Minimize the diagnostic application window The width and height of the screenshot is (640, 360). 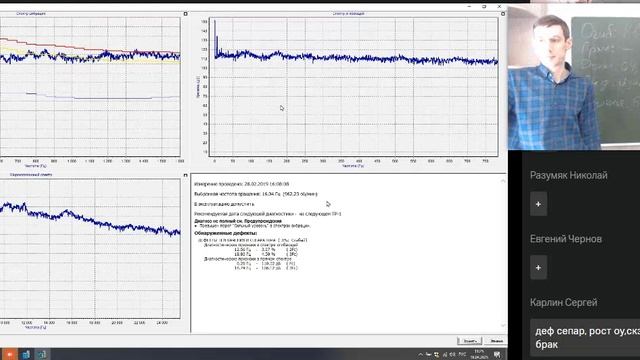[469, 7]
